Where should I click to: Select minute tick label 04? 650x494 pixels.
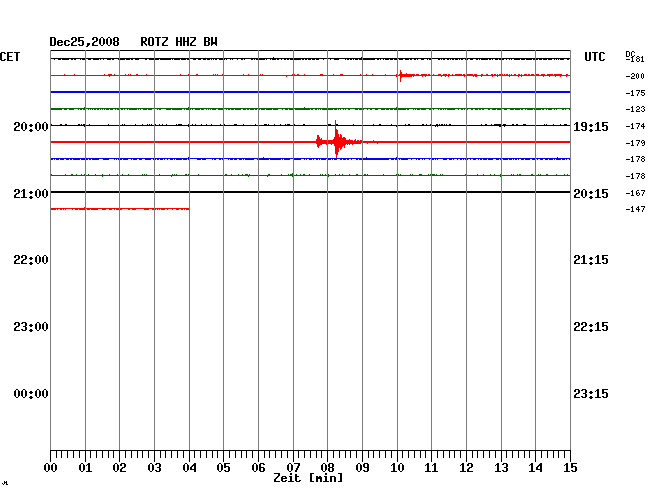coord(189,468)
